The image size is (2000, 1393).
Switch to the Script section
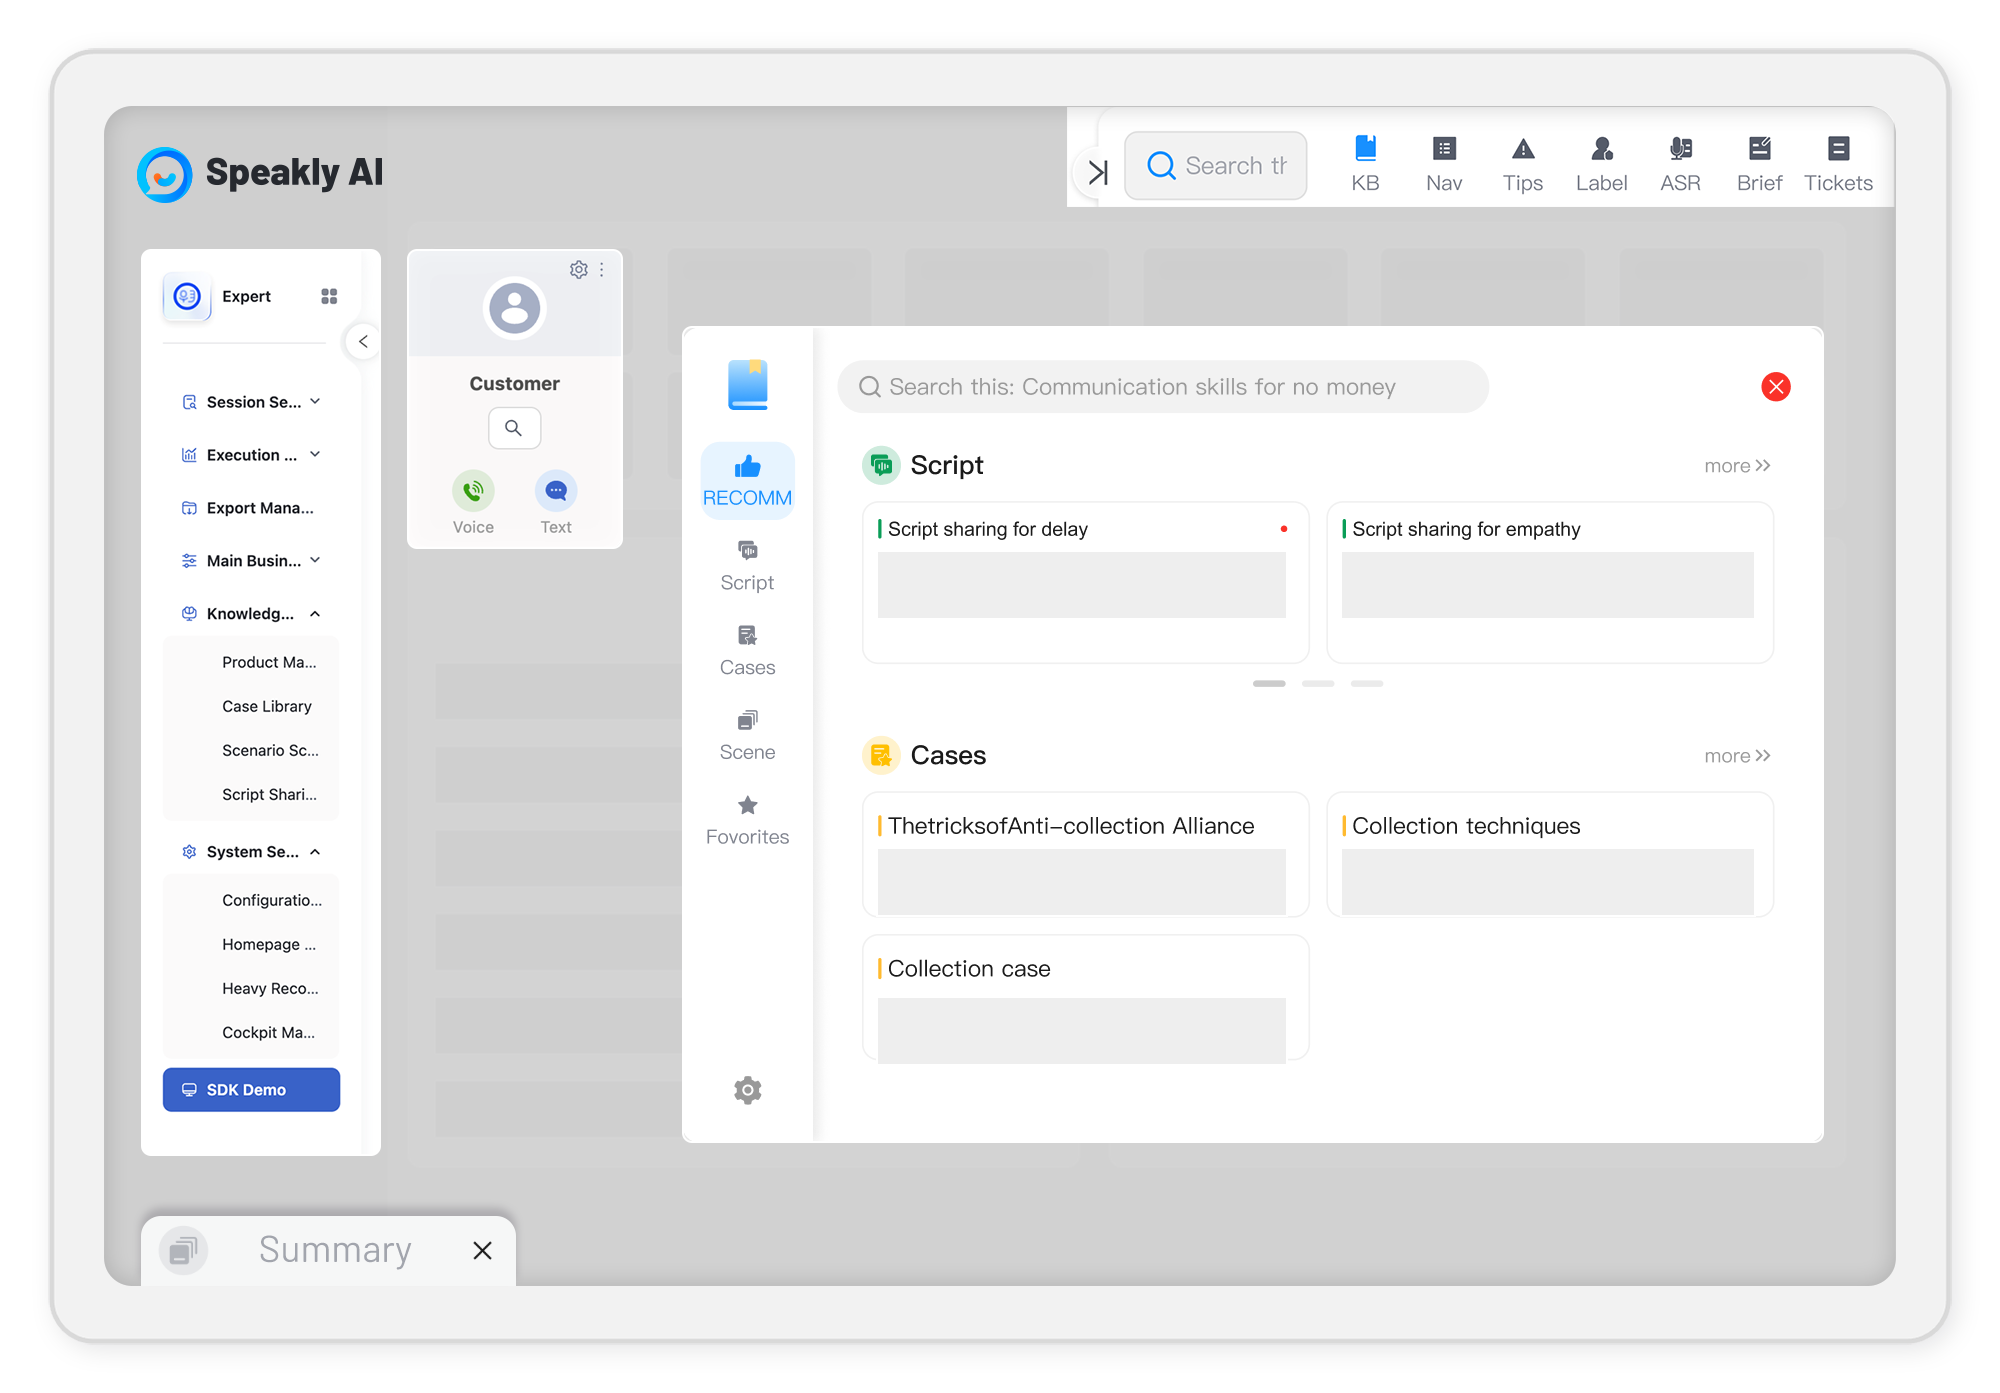click(747, 565)
